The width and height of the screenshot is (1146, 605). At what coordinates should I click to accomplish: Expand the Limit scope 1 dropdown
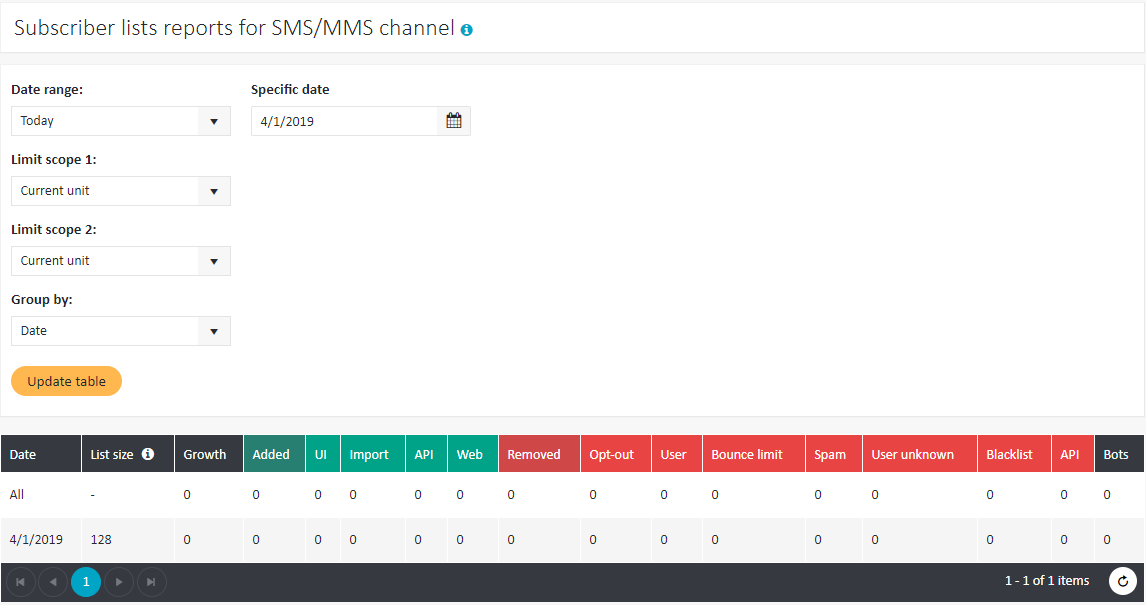pos(120,191)
